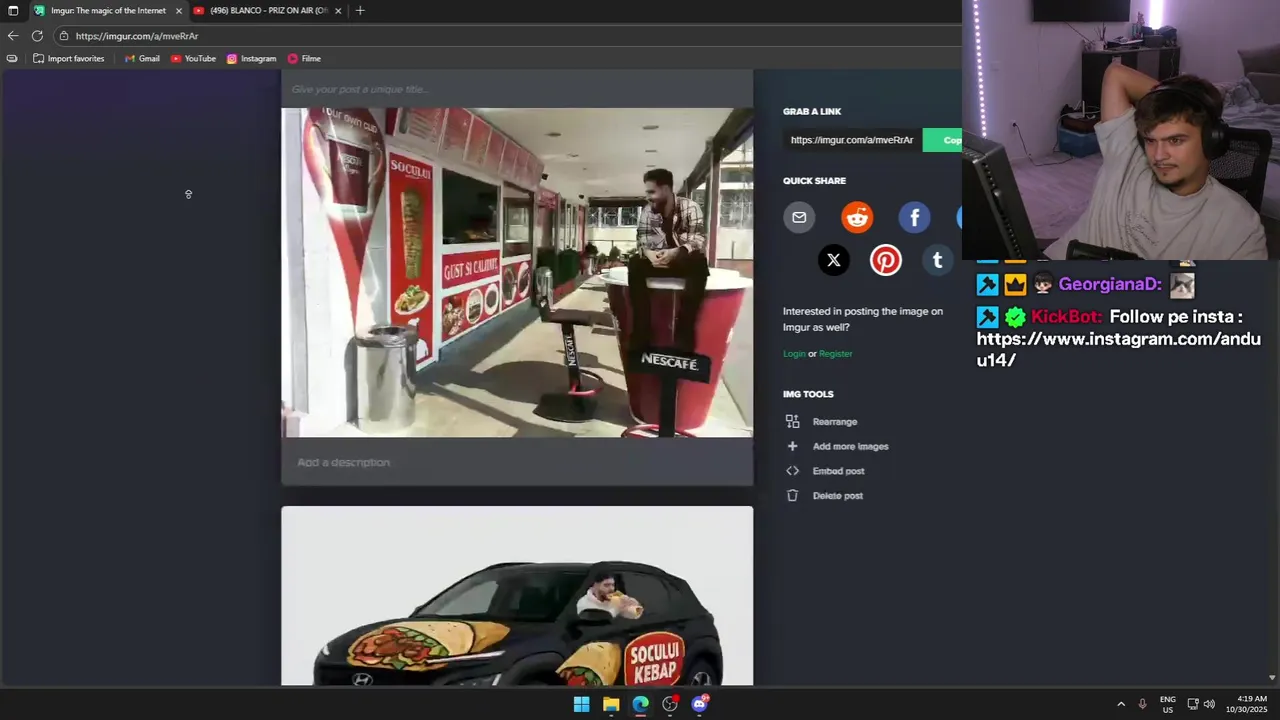Viewport: 1280px width, 720px height.
Task: Click the Login link
Action: tap(794, 354)
